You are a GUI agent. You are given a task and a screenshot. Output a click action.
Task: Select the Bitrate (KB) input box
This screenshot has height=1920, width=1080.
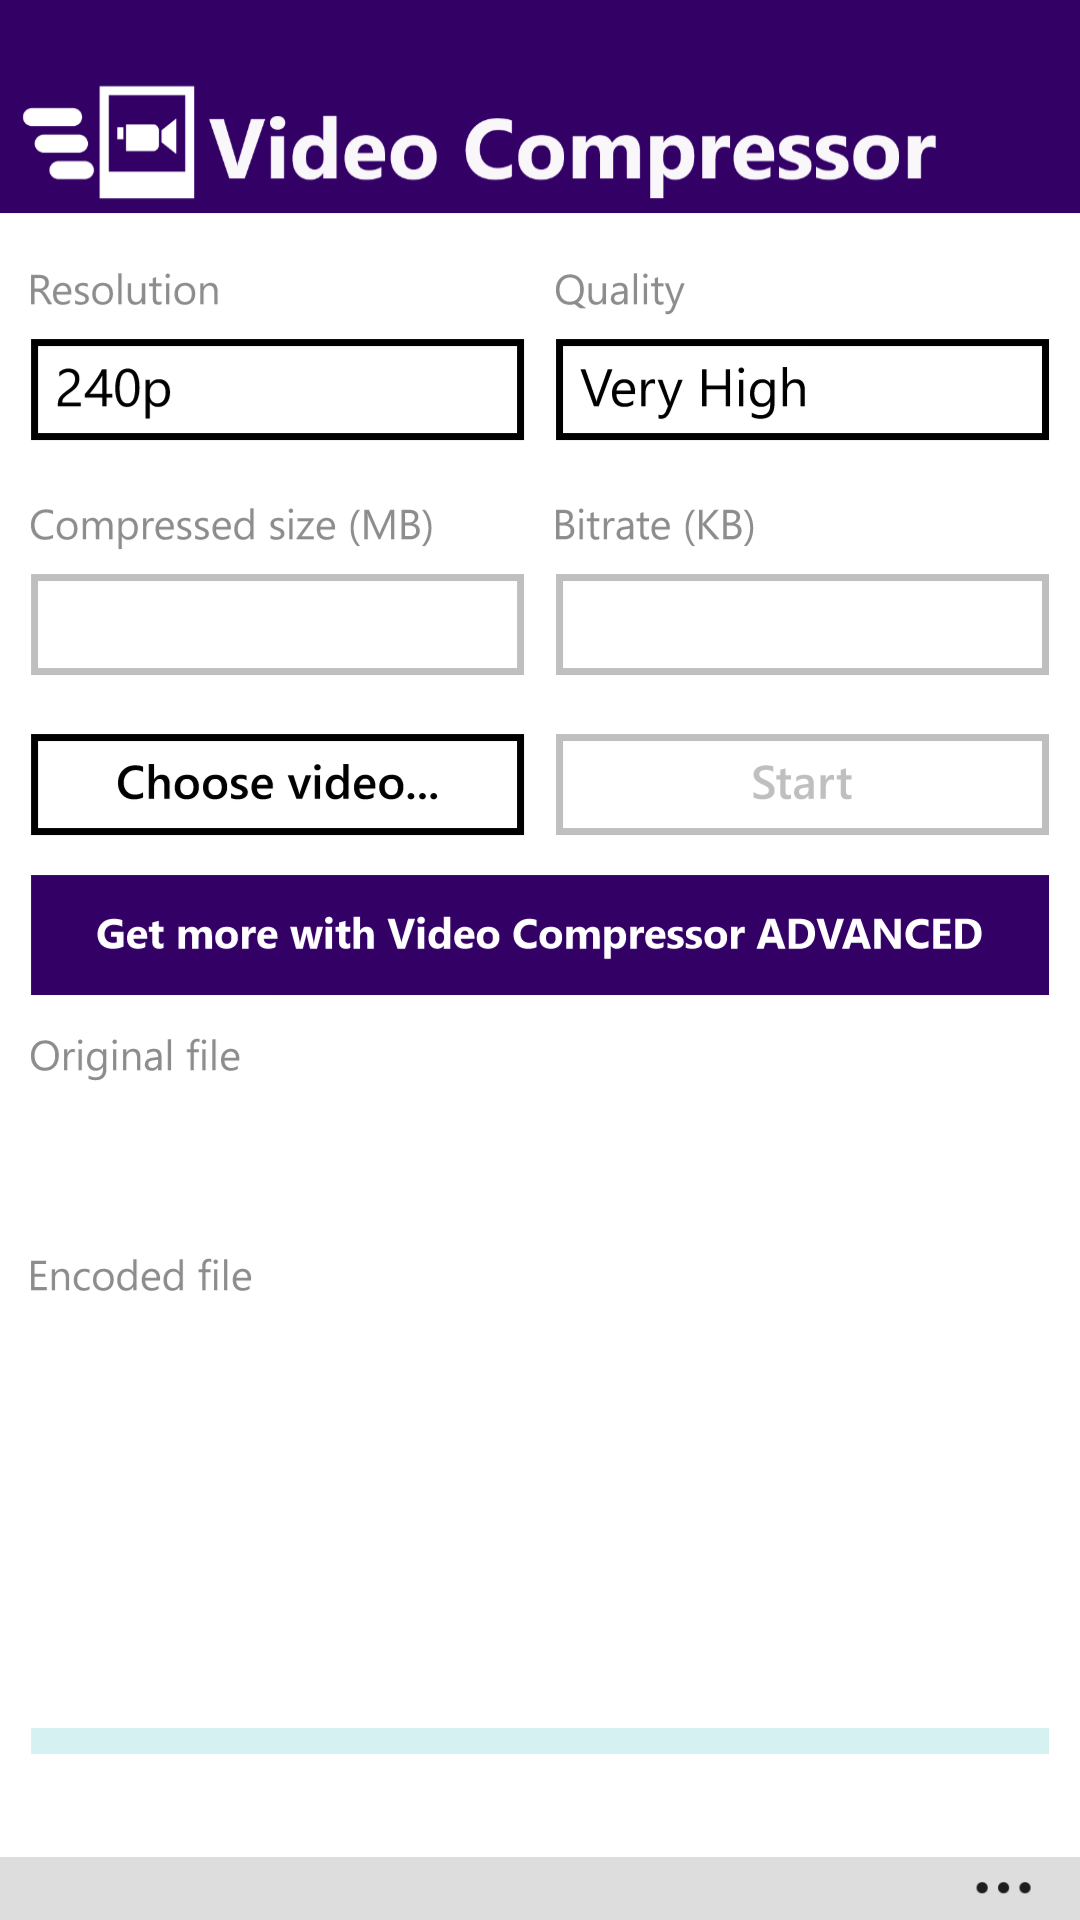pyautogui.click(x=802, y=624)
